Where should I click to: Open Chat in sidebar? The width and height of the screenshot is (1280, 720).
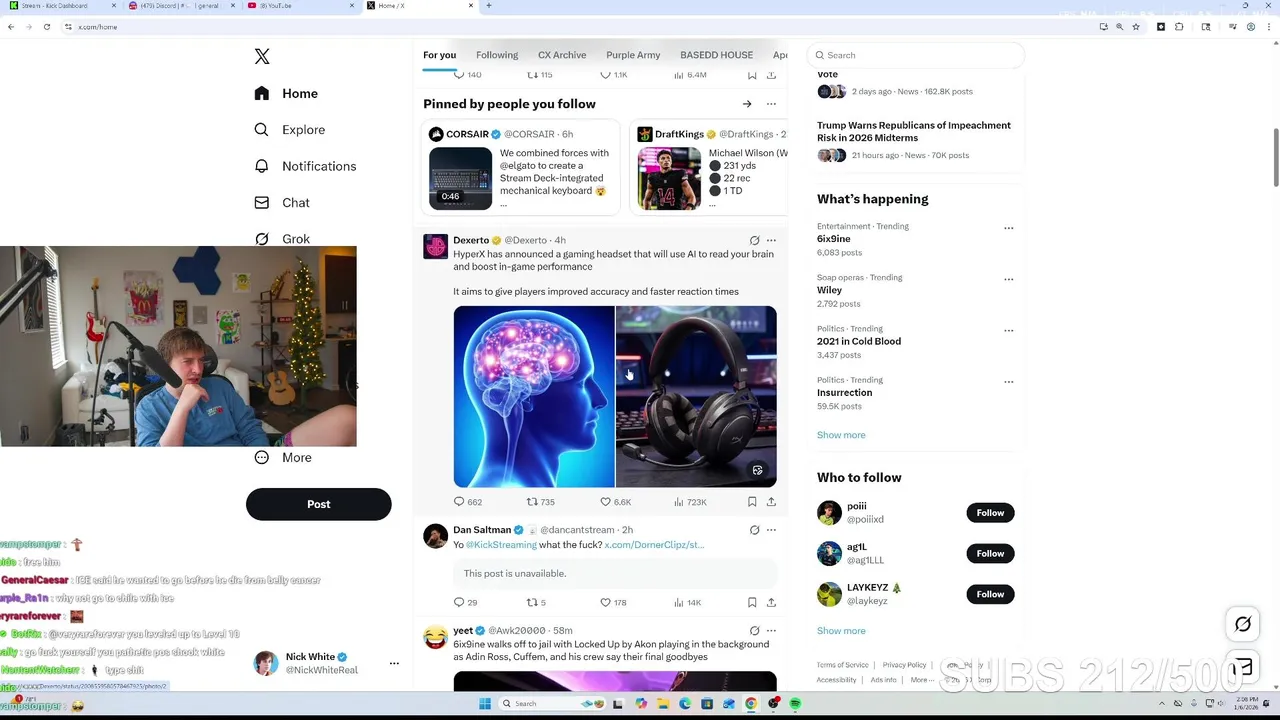click(282, 203)
